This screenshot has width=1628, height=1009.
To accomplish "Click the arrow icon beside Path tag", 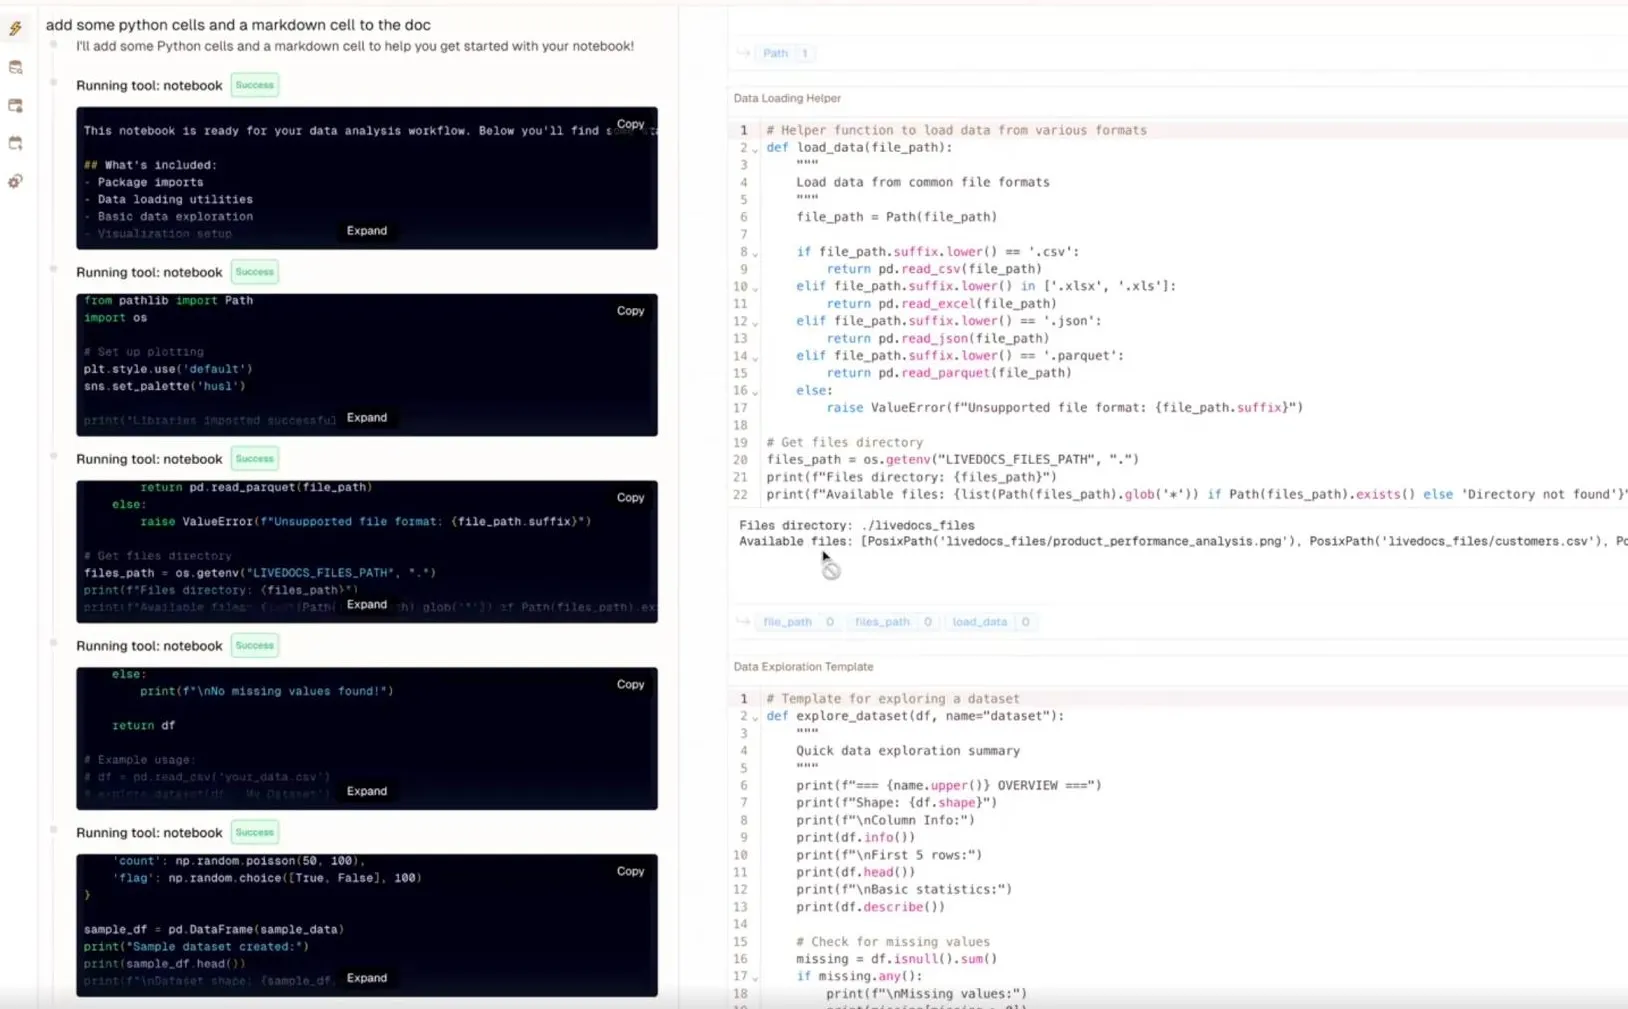I will coord(743,53).
